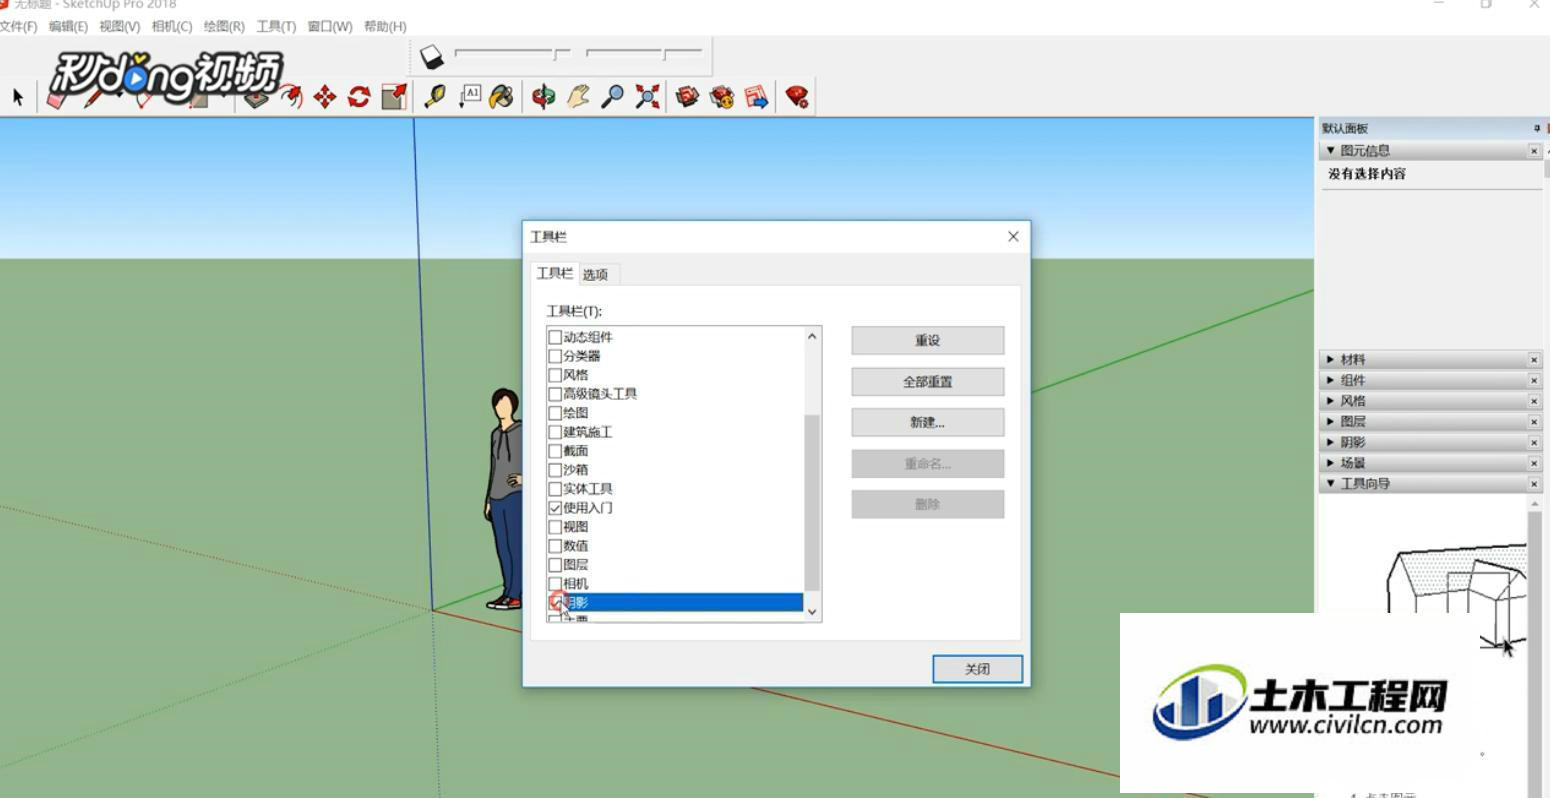Click the 重设 button
This screenshot has height=798, width=1550.
tap(928, 340)
